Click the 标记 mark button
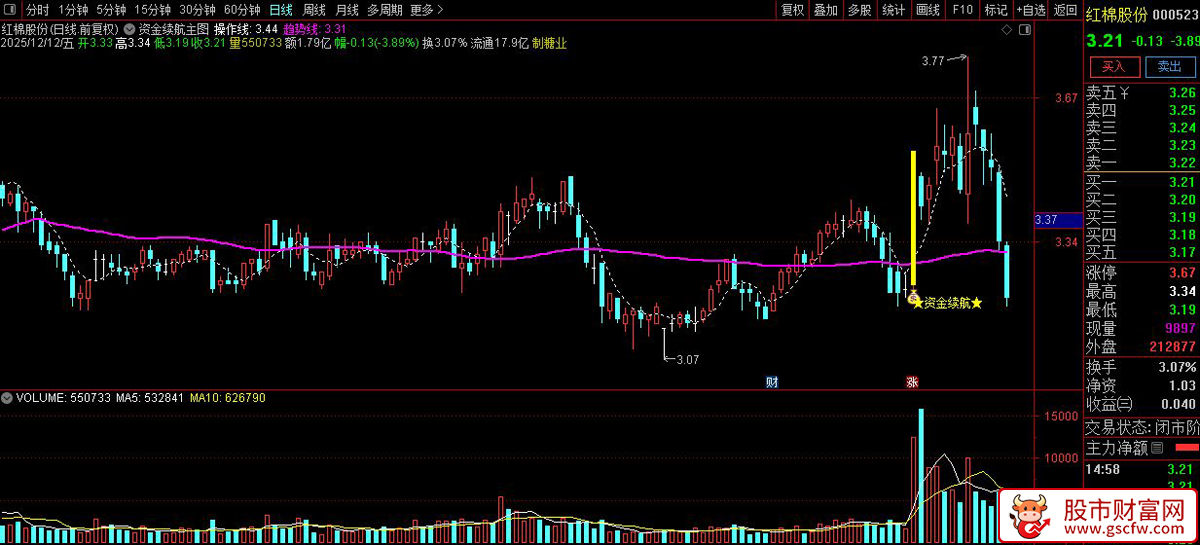The image size is (1200, 545). click(x=996, y=10)
